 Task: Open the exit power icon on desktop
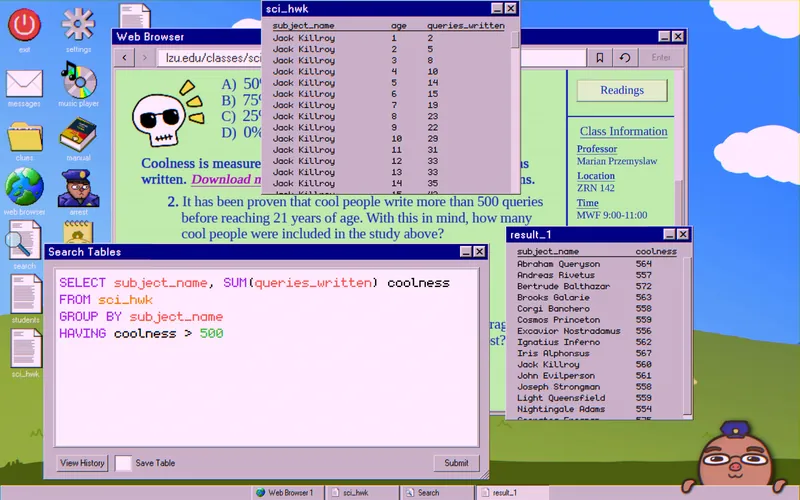[x=24, y=26]
